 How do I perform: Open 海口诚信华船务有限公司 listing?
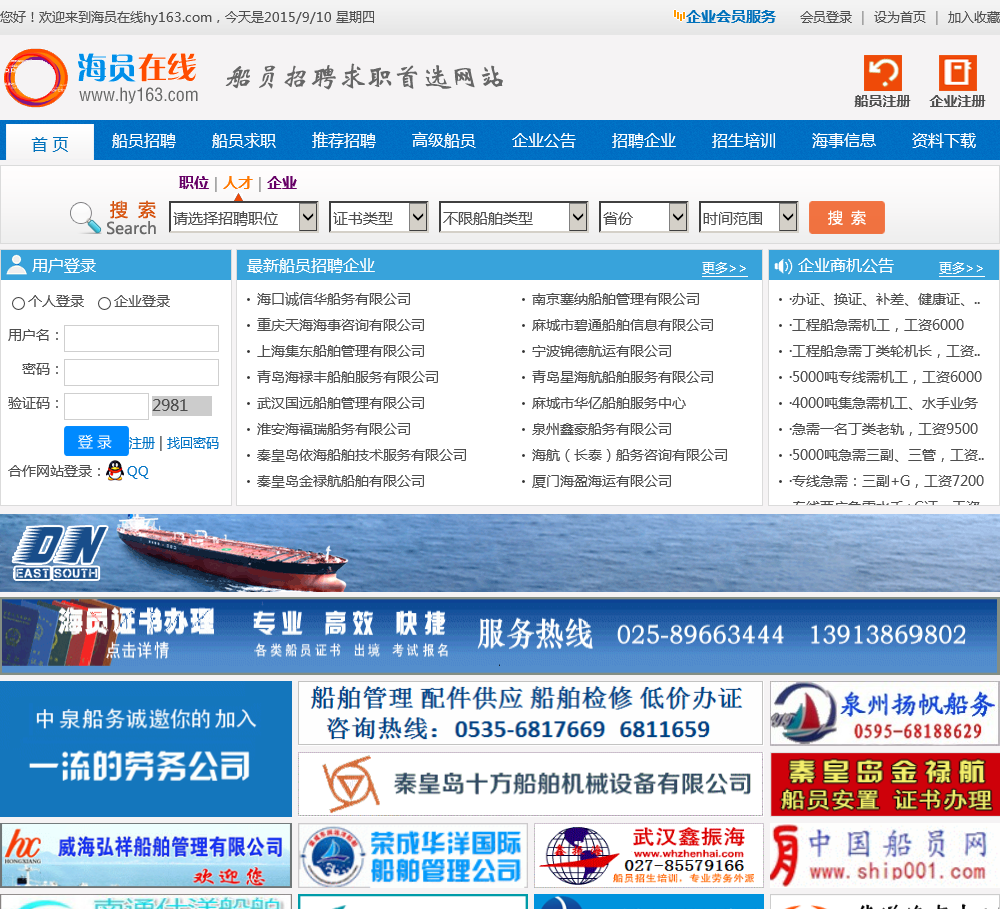(334, 299)
